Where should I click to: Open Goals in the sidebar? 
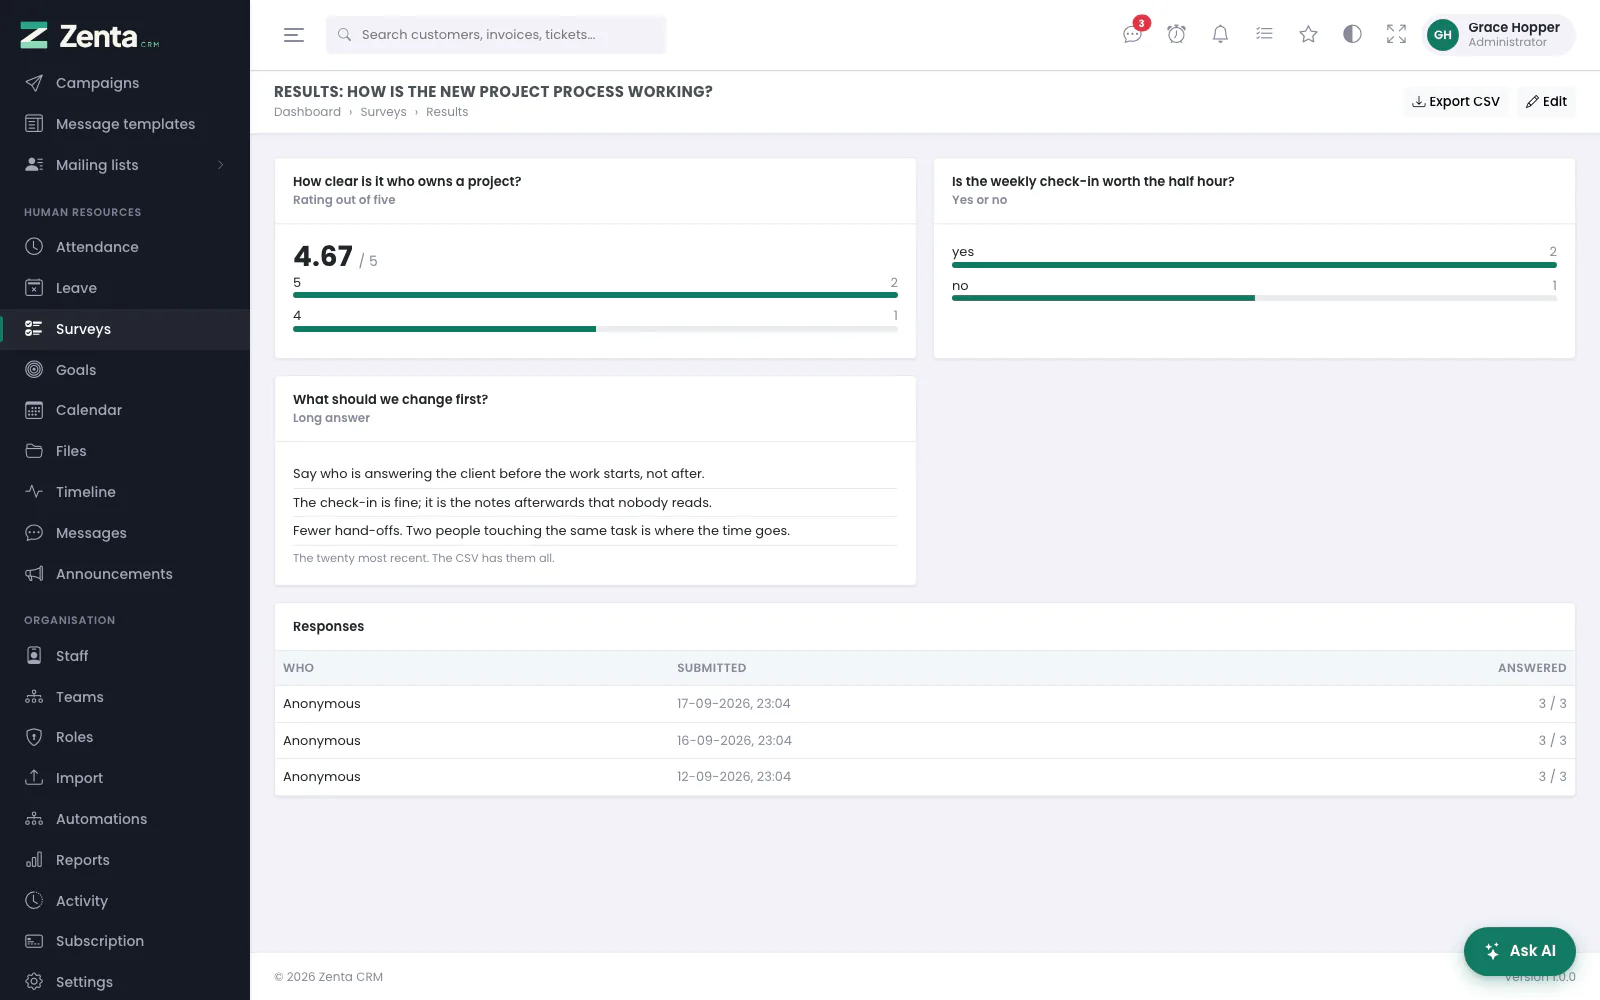click(125, 370)
